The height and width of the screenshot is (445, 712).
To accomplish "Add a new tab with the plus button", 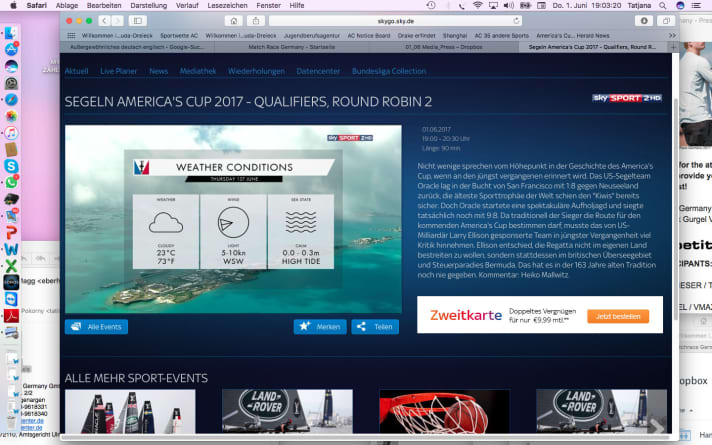I will [x=673, y=47].
